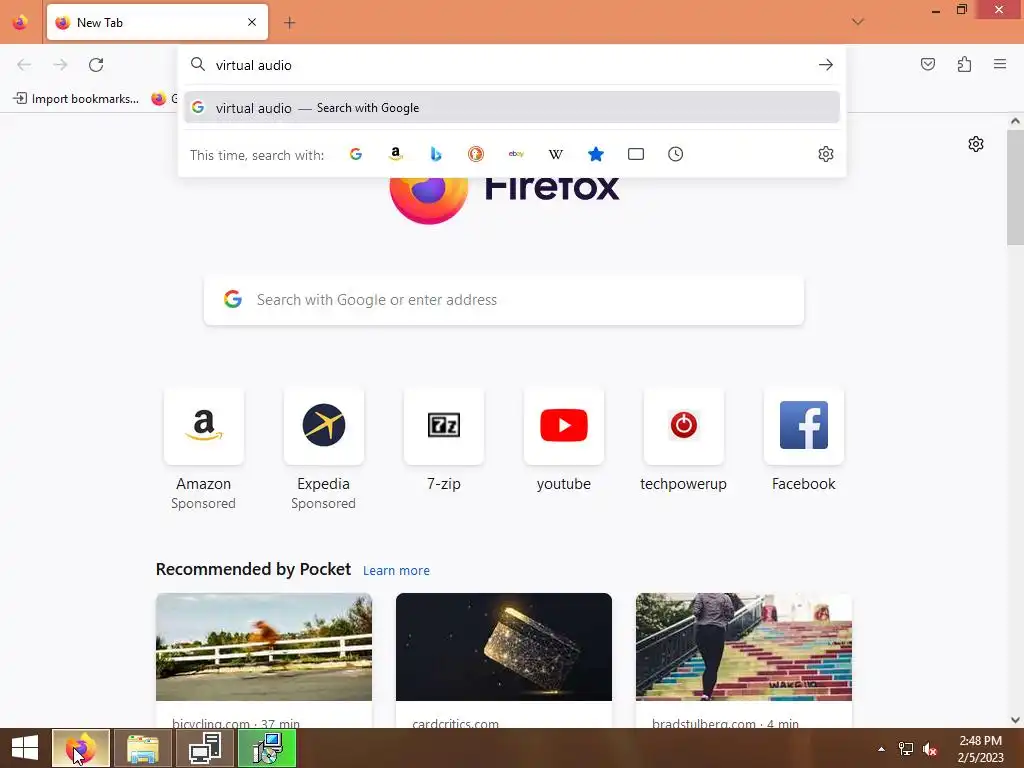Viewport: 1024px width, 768px height.
Task: Go back one page
Action: click(x=24, y=65)
